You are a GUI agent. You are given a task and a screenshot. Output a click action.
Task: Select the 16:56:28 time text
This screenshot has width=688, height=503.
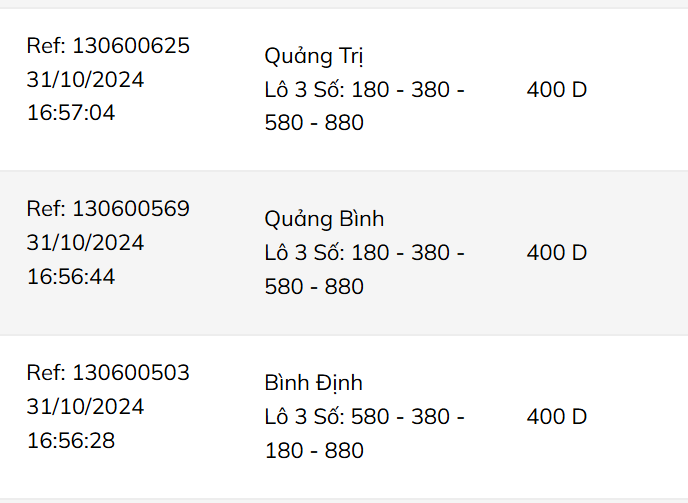click(71, 440)
